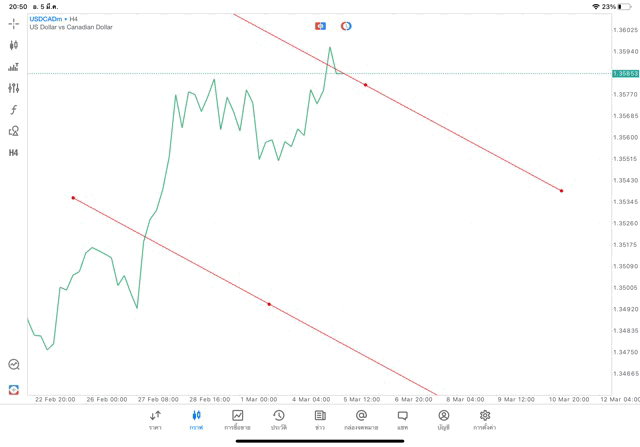Screen dimensions: 640x447
Task: Tap the red-blue trade icon in sidebar
Action: pyautogui.click(x=14, y=389)
